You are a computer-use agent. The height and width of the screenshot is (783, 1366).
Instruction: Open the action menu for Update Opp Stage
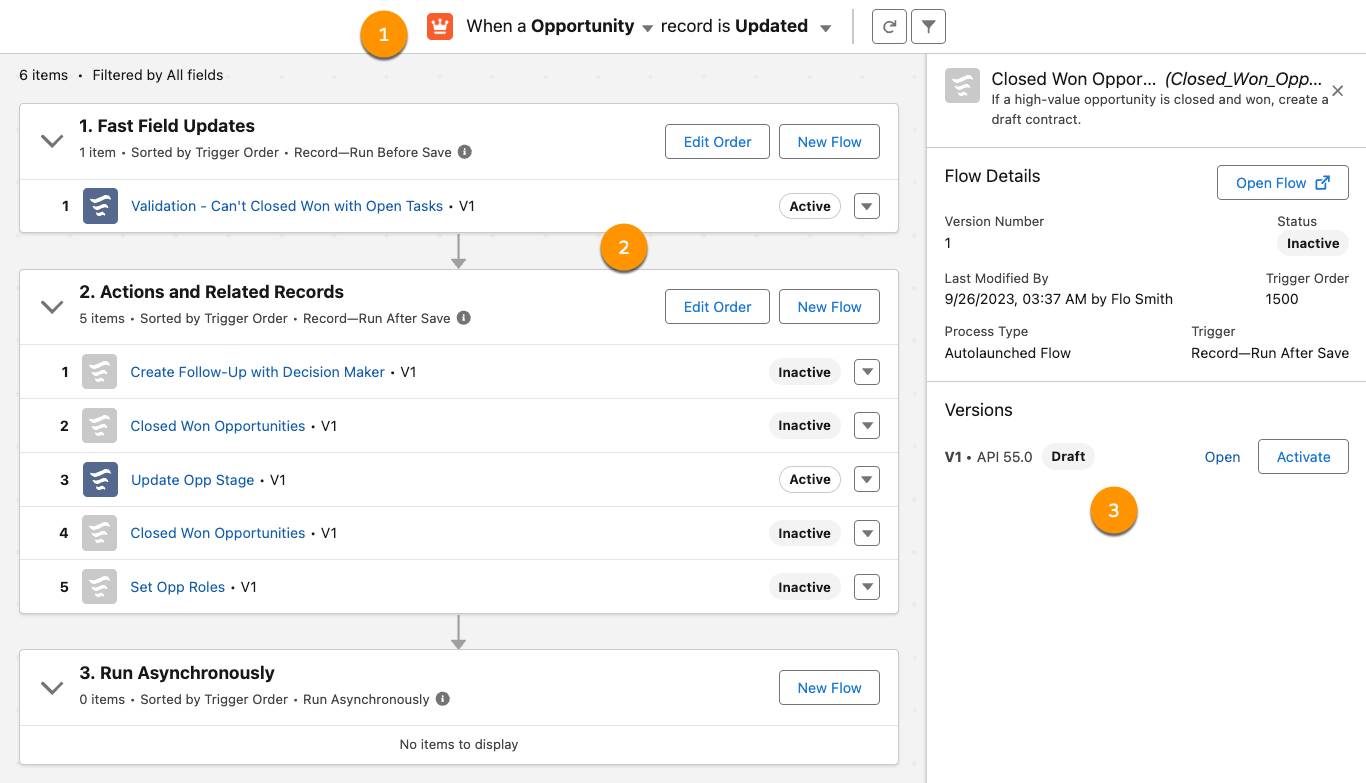[x=866, y=479]
